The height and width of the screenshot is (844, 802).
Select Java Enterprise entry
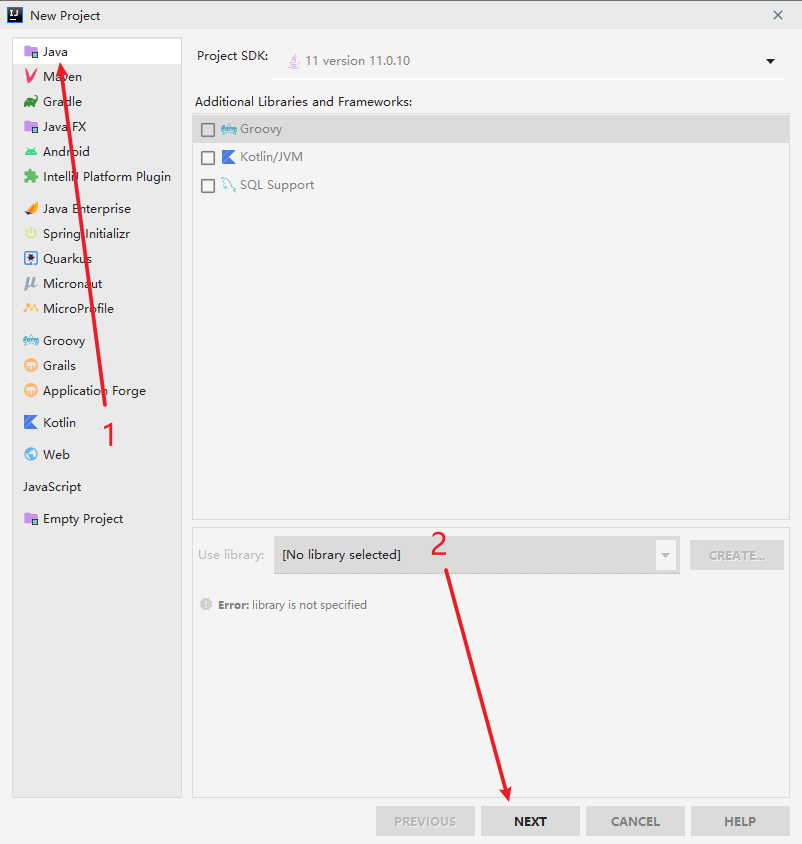click(x=97, y=209)
